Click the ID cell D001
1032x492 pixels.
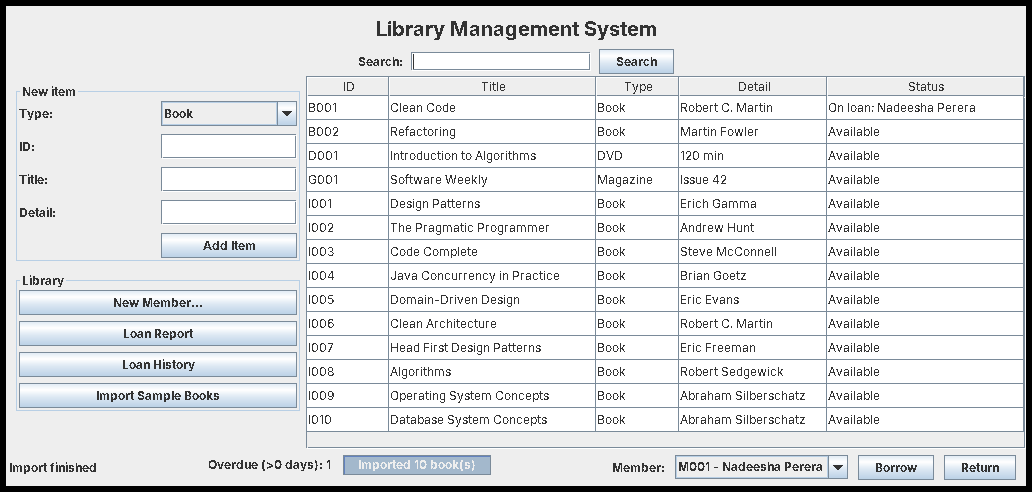point(348,155)
